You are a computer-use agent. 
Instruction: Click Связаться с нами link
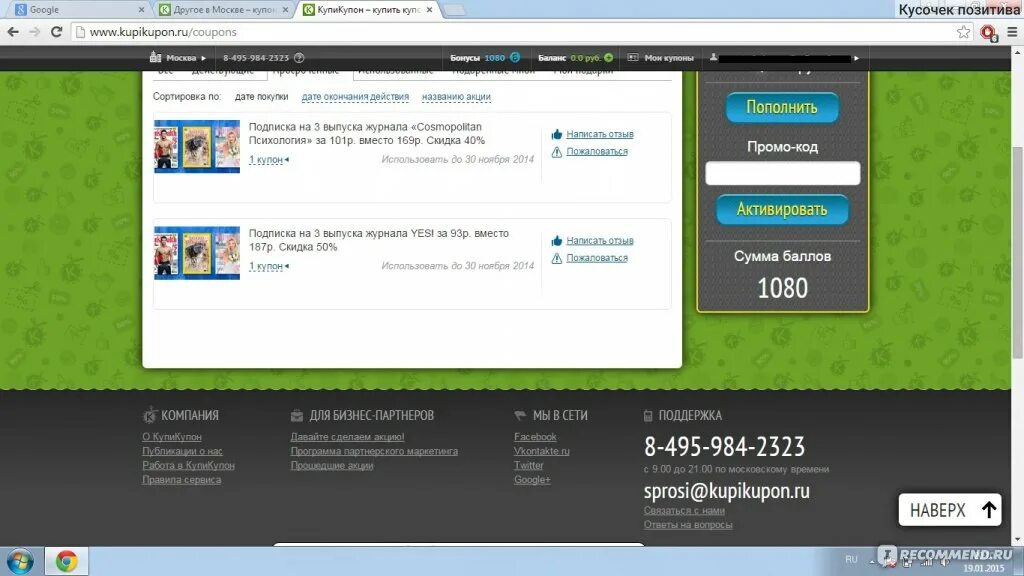point(684,510)
